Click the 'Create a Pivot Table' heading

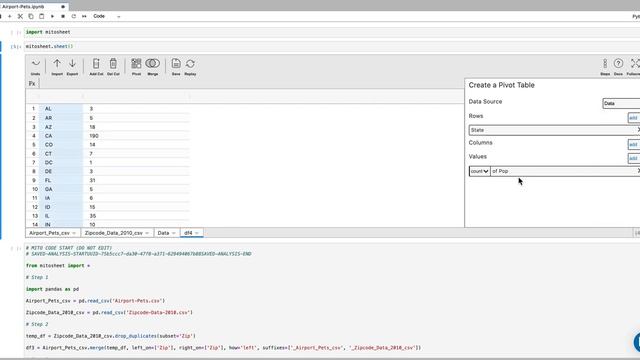[x=501, y=85]
